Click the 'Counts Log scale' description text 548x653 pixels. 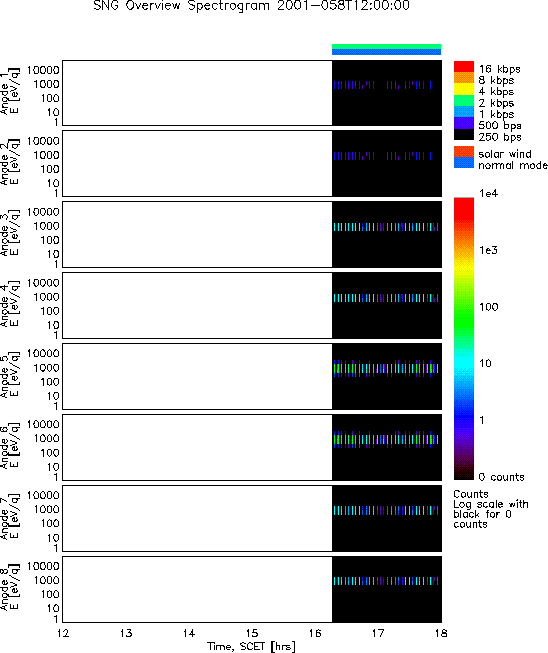491,509
